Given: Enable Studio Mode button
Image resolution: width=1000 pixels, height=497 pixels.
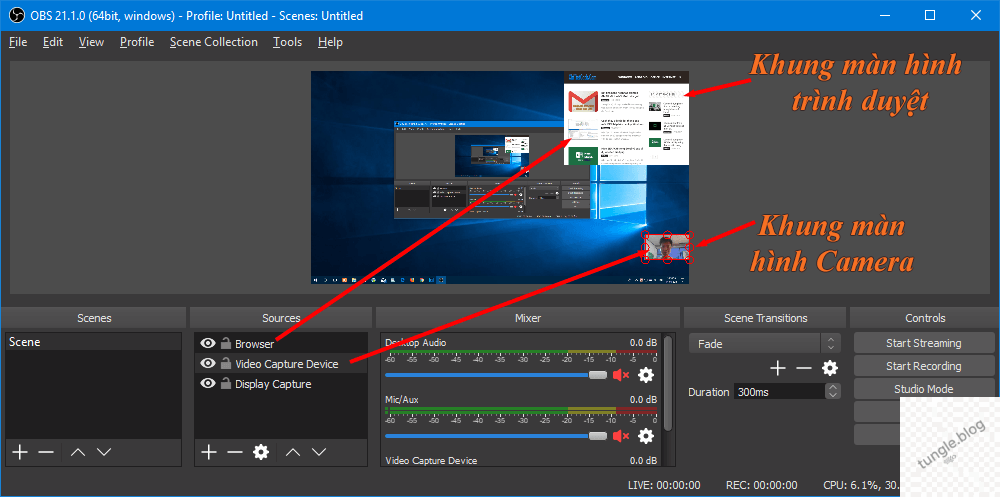Looking at the screenshot, I should point(923,389).
